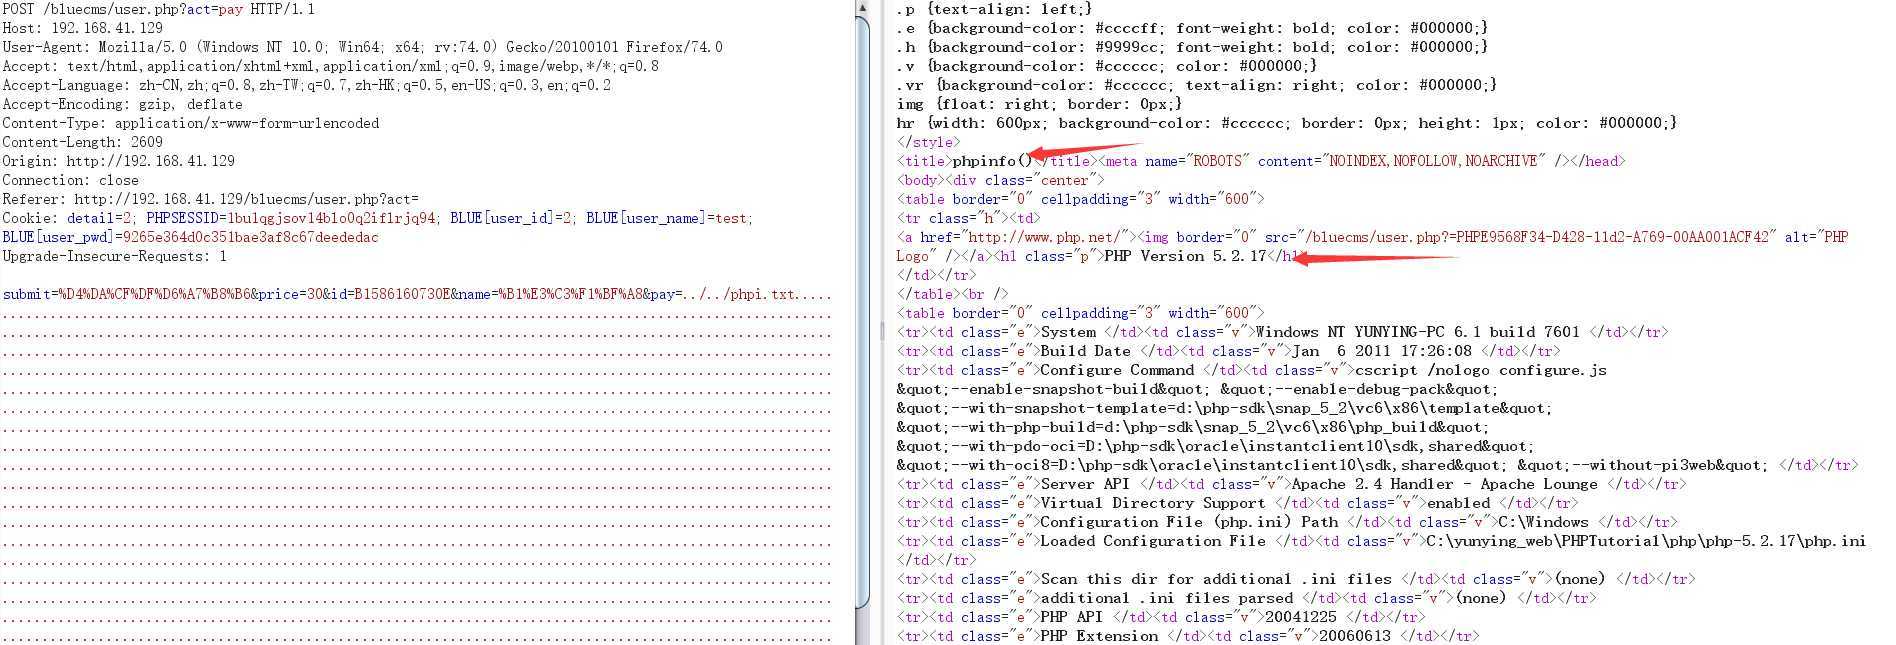Click the '--with-php-build' line
The image size is (1896, 645).
[1192, 427]
